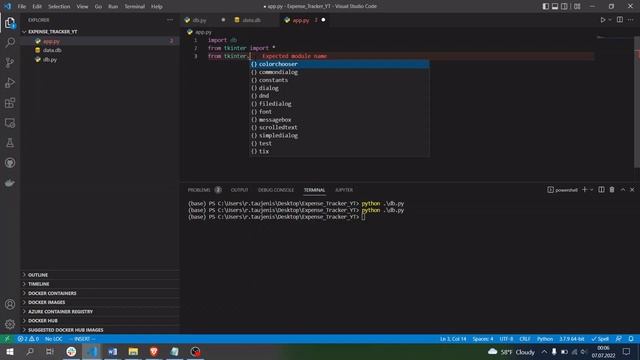Open Microsoft Word from the taskbar
640x360 pixels.
tap(113, 351)
